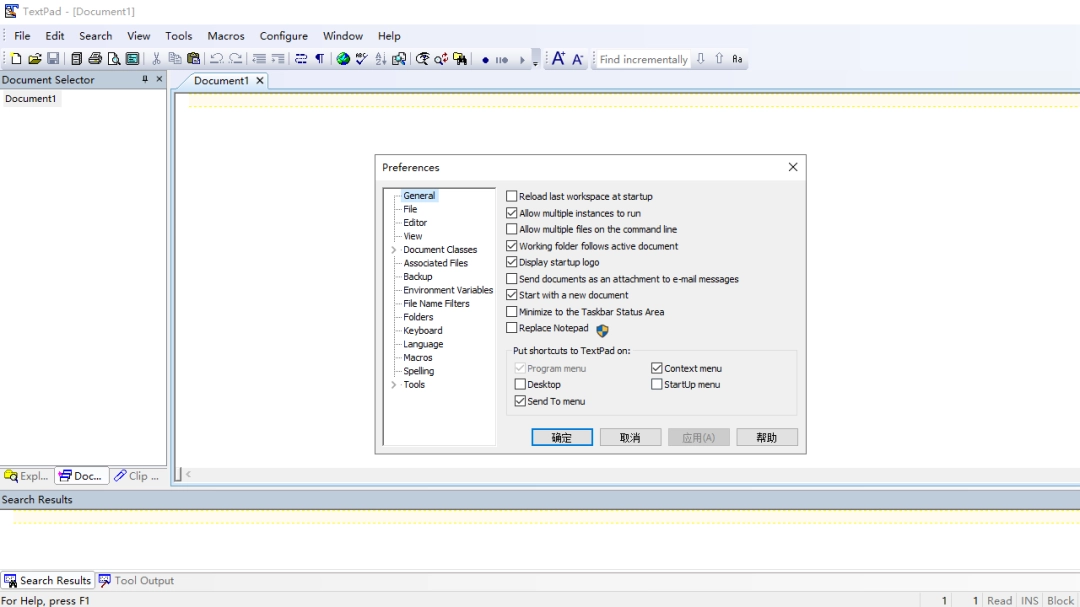Click the Spelling check icon

[362, 59]
